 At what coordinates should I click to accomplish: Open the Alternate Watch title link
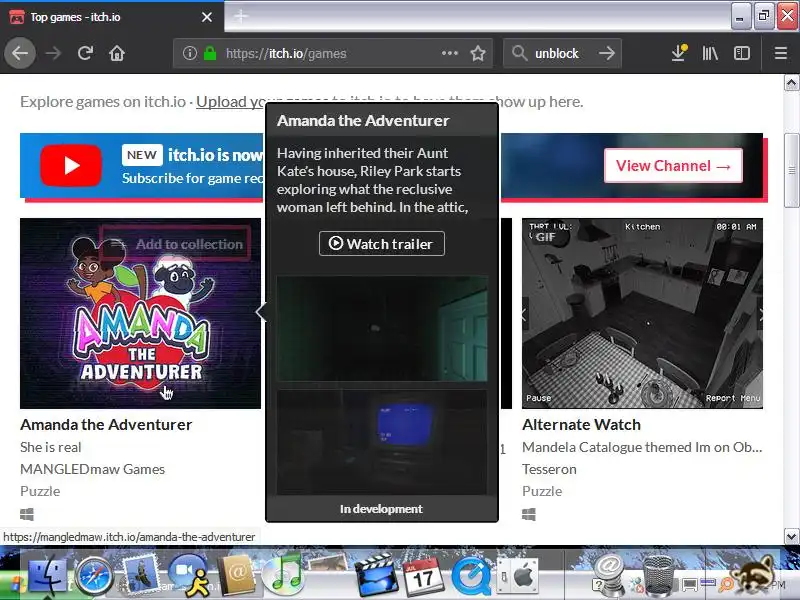[x=581, y=424]
